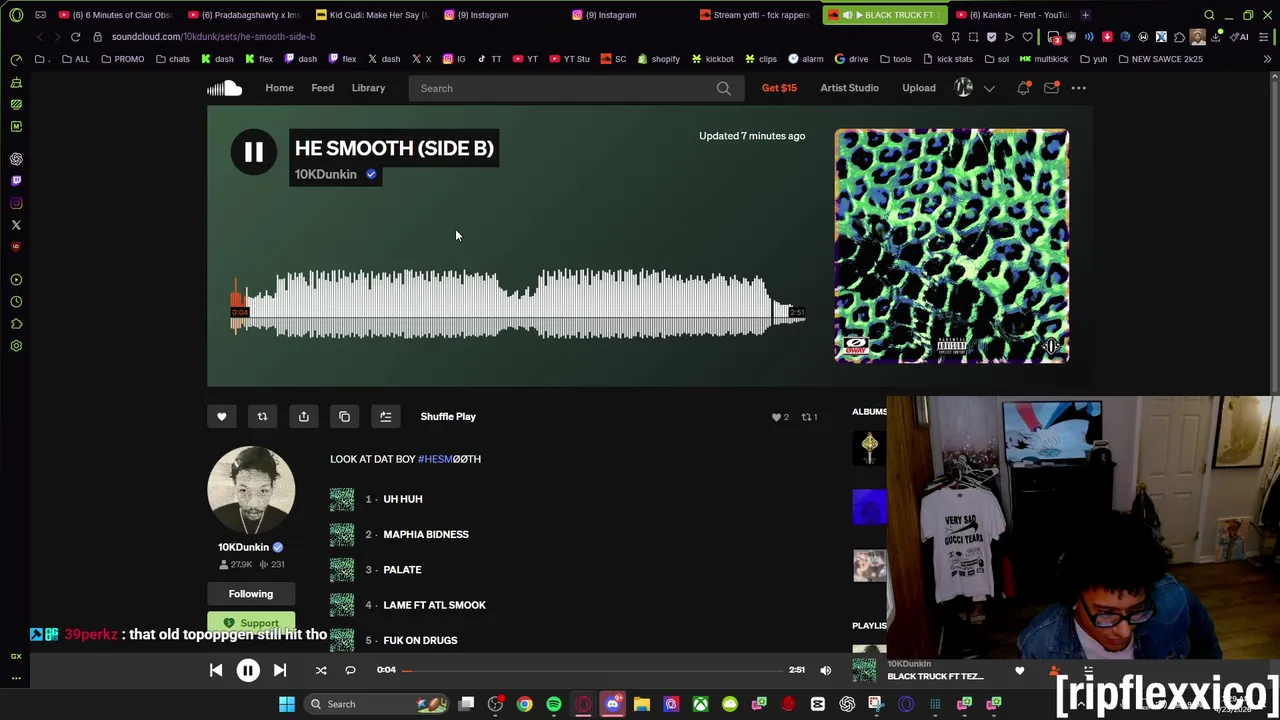Pause the HE SMOOTH (SIDE B) playlist
1280x720 pixels.
click(253, 152)
